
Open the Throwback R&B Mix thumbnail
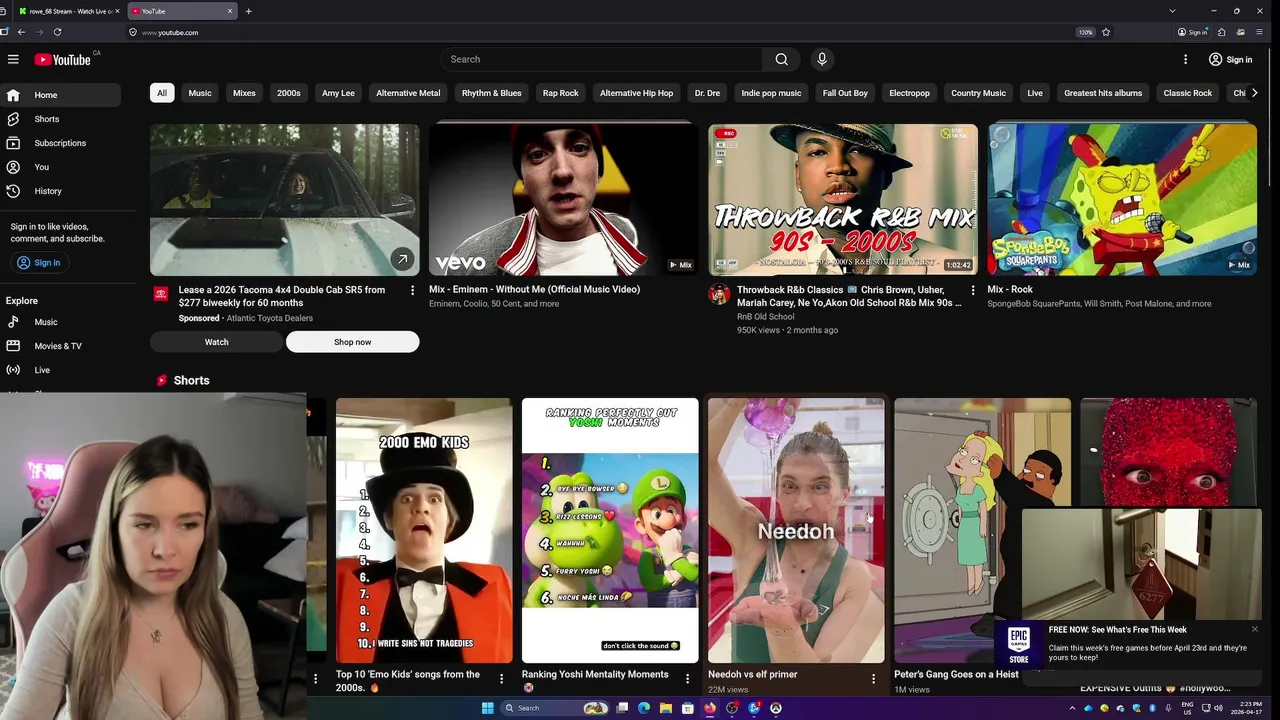click(x=843, y=199)
